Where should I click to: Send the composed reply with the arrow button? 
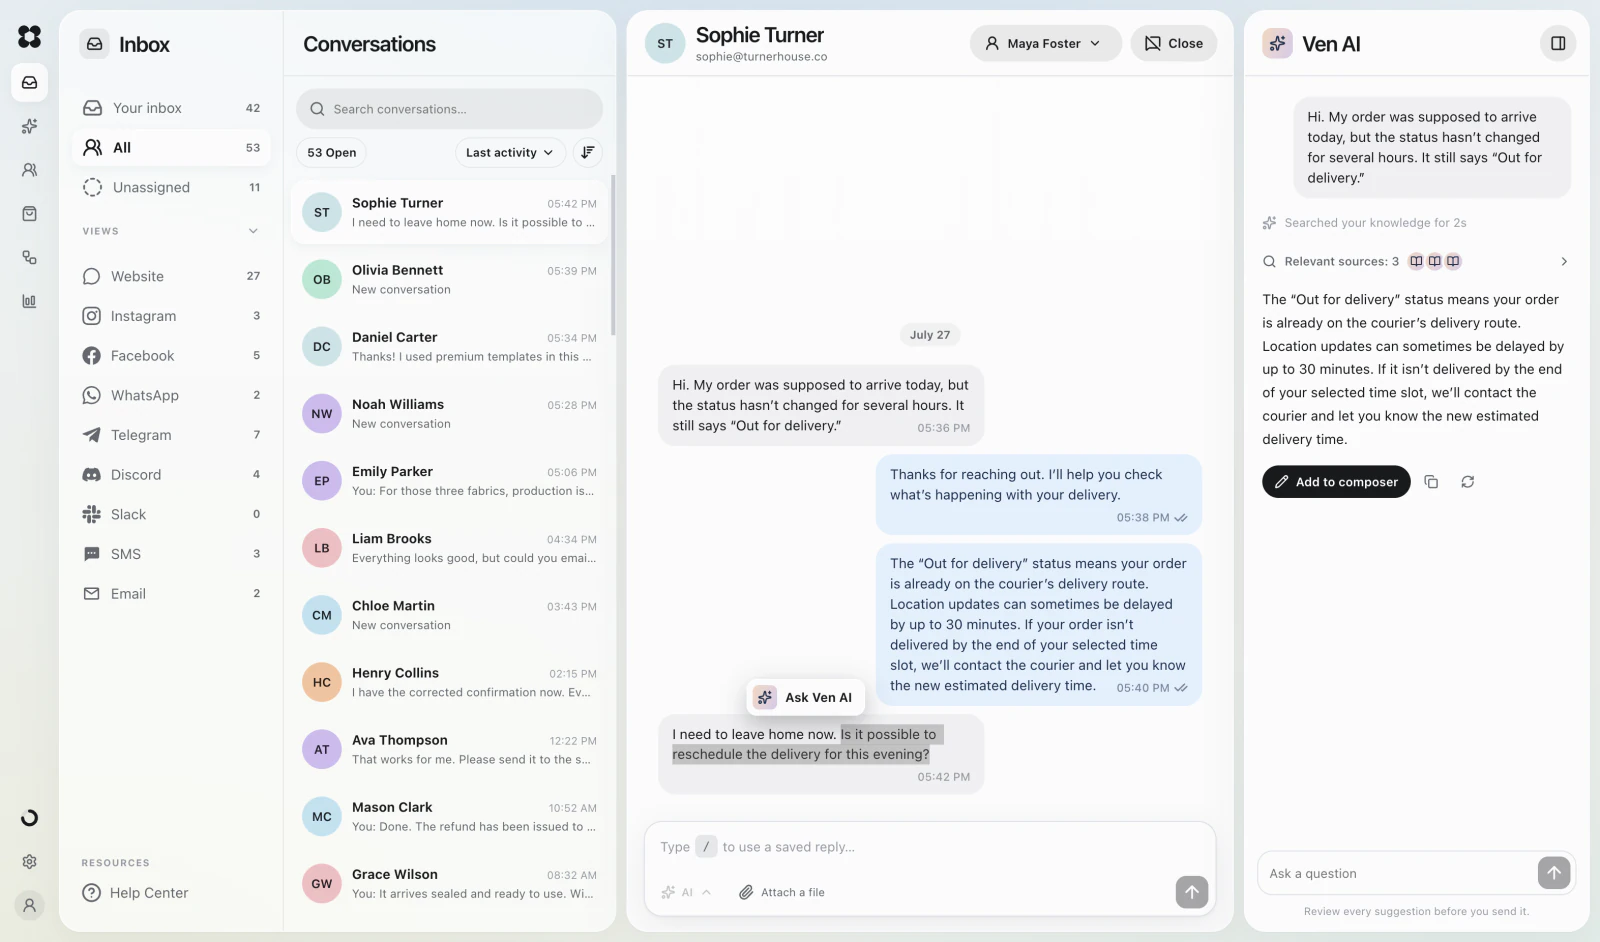tap(1192, 892)
